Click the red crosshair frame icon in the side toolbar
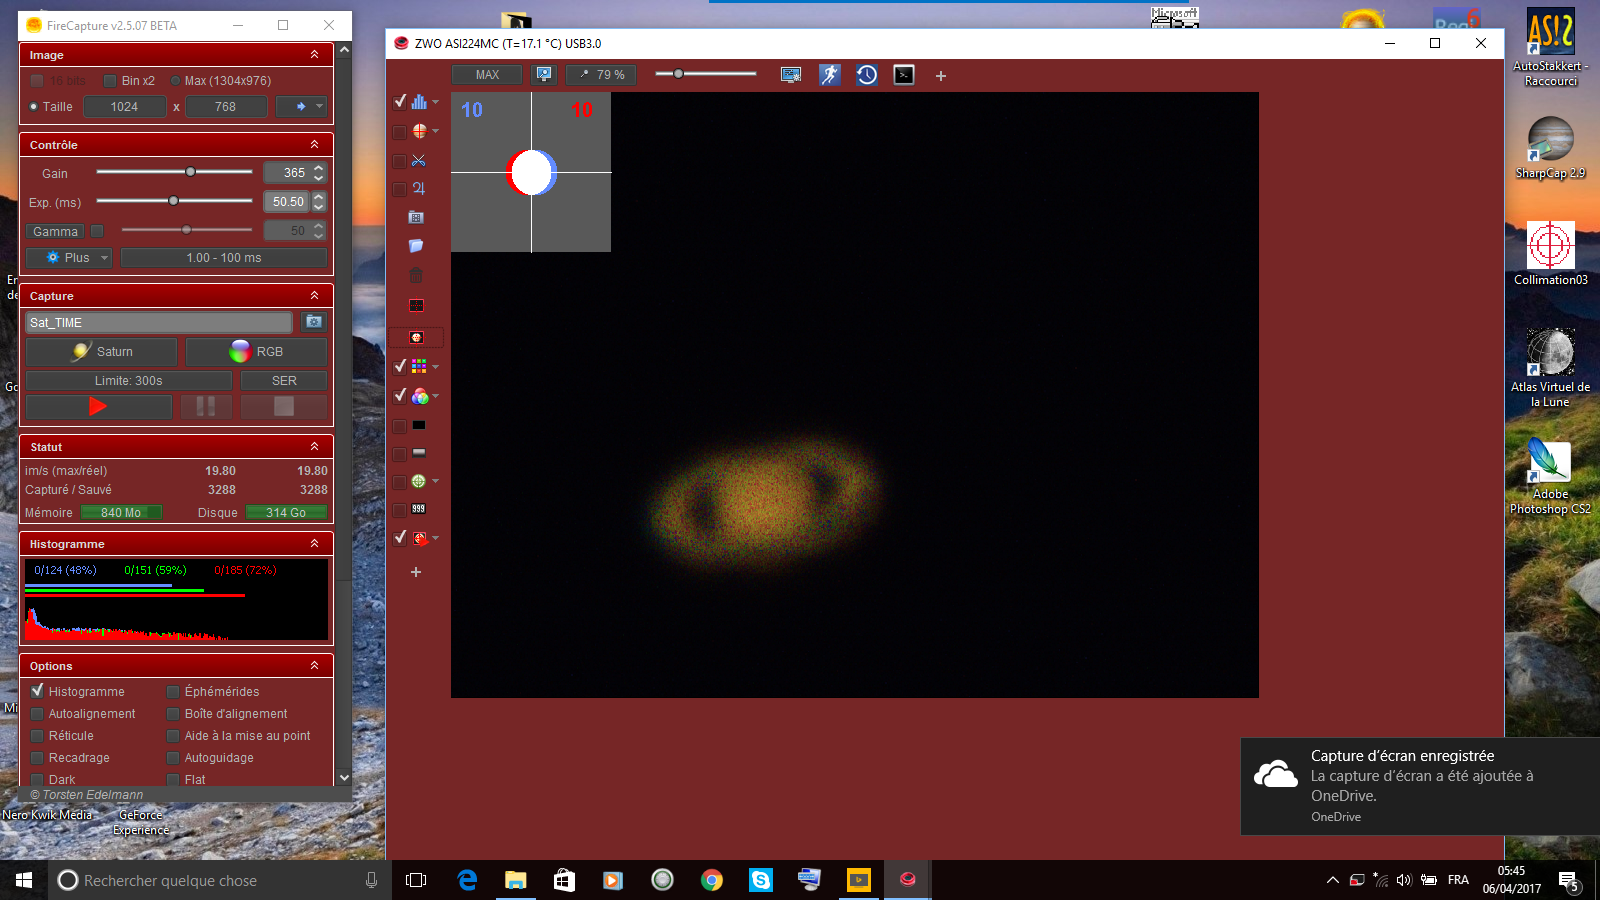The height and width of the screenshot is (900, 1600). pyautogui.click(x=416, y=306)
